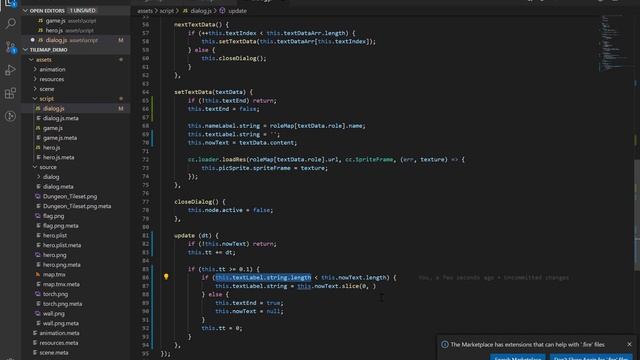The width and height of the screenshot is (640, 360).
Task: Expand the resources folder
Action: pyautogui.click(x=35, y=79)
